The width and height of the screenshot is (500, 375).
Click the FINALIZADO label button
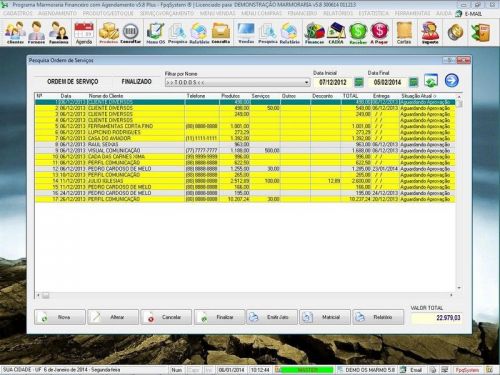(136, 82)
